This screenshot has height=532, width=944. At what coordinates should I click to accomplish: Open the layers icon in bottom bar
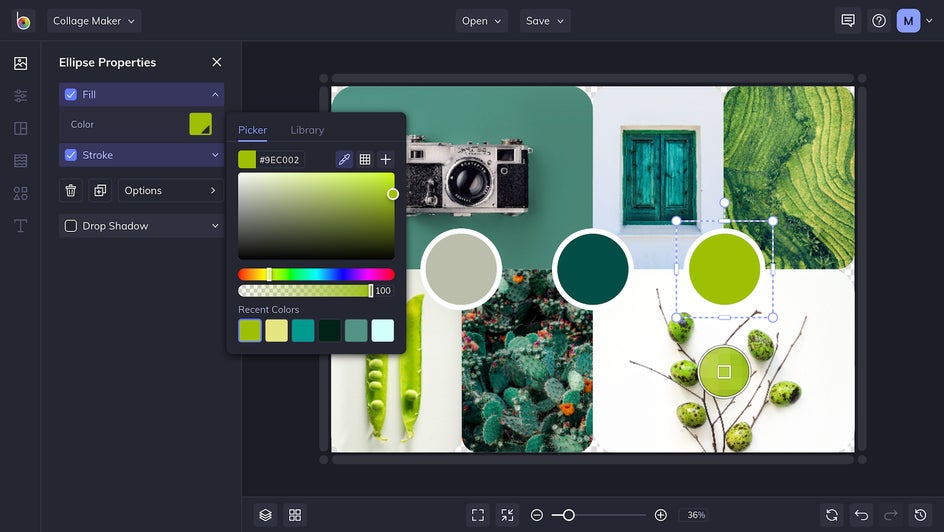265,515
